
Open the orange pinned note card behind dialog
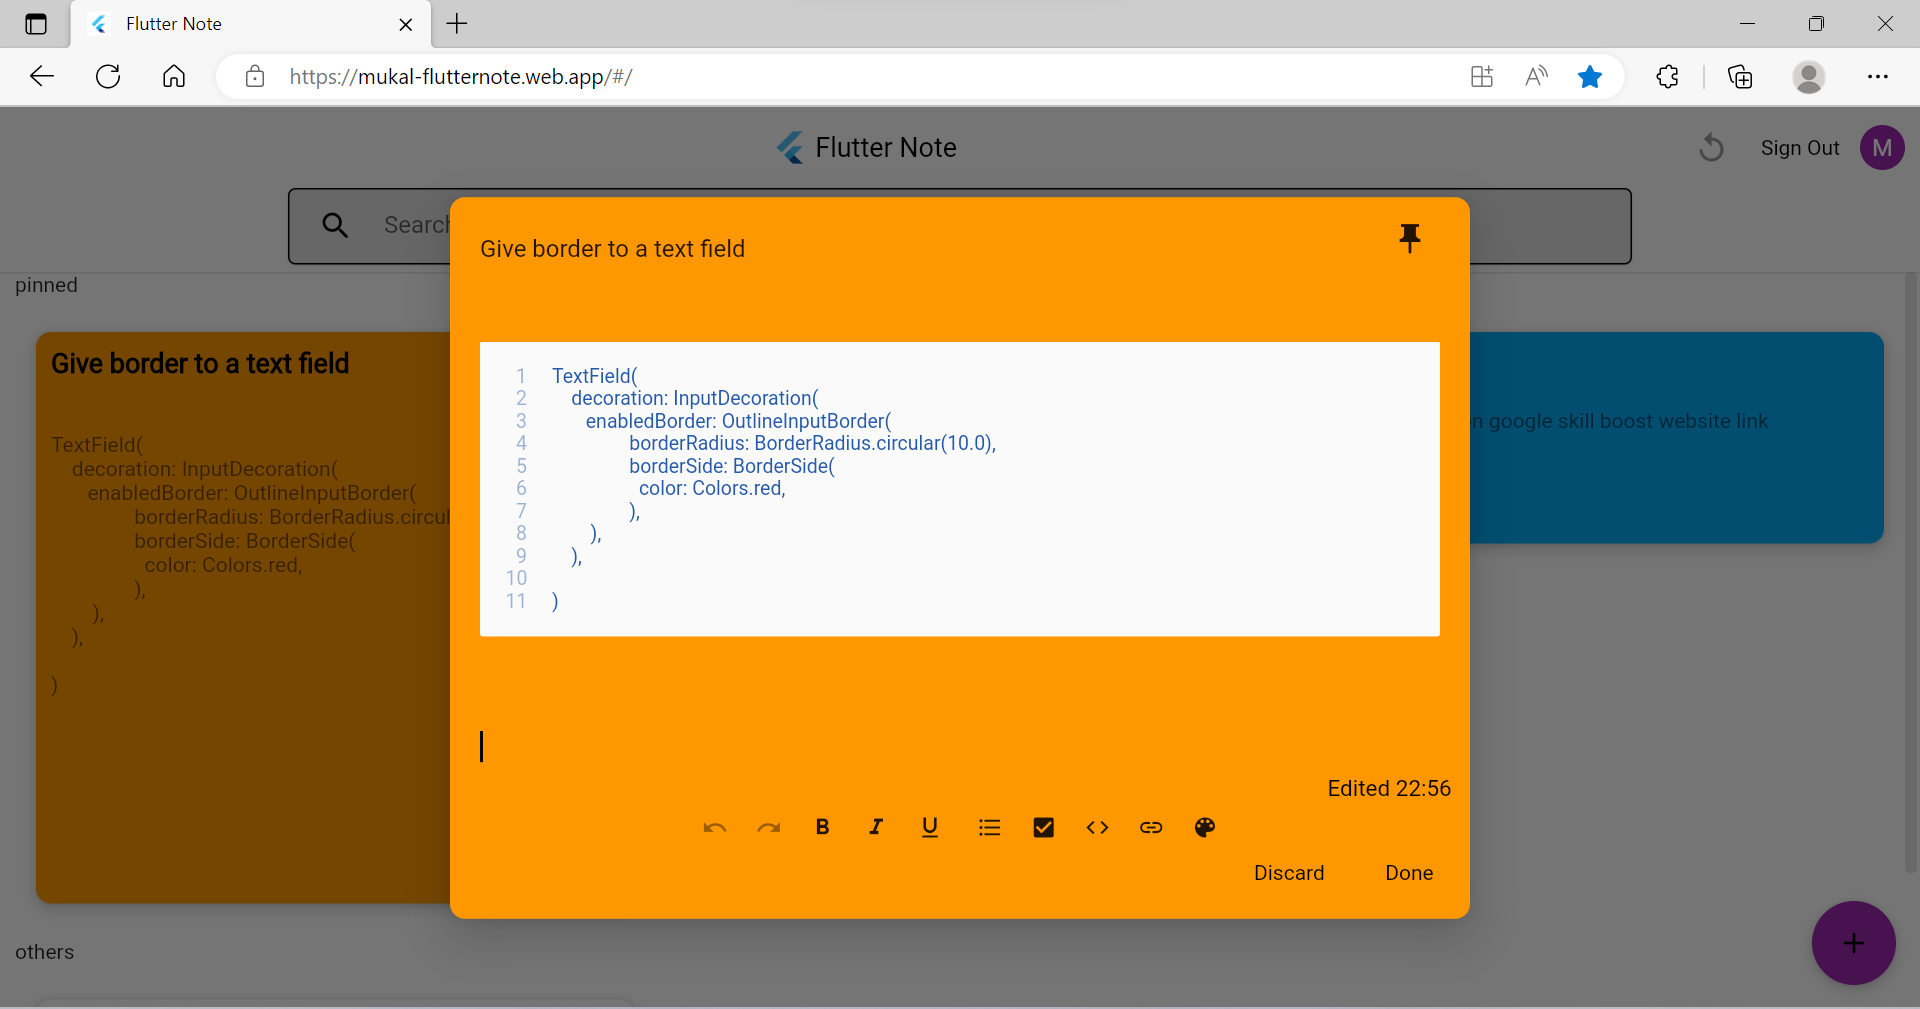[x=243, y=617]
